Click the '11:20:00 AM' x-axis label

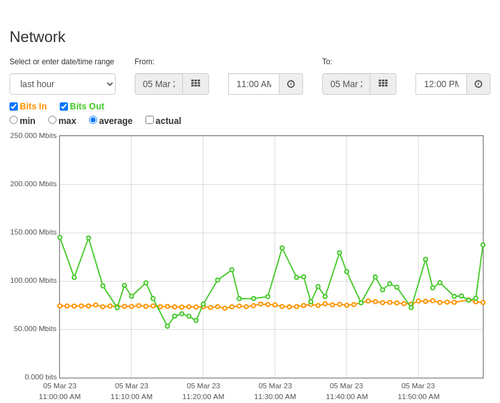tap(203, 397)
